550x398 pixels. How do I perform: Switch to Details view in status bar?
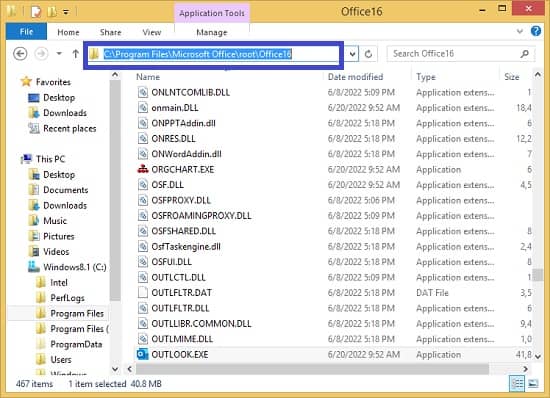coord(517,383)
